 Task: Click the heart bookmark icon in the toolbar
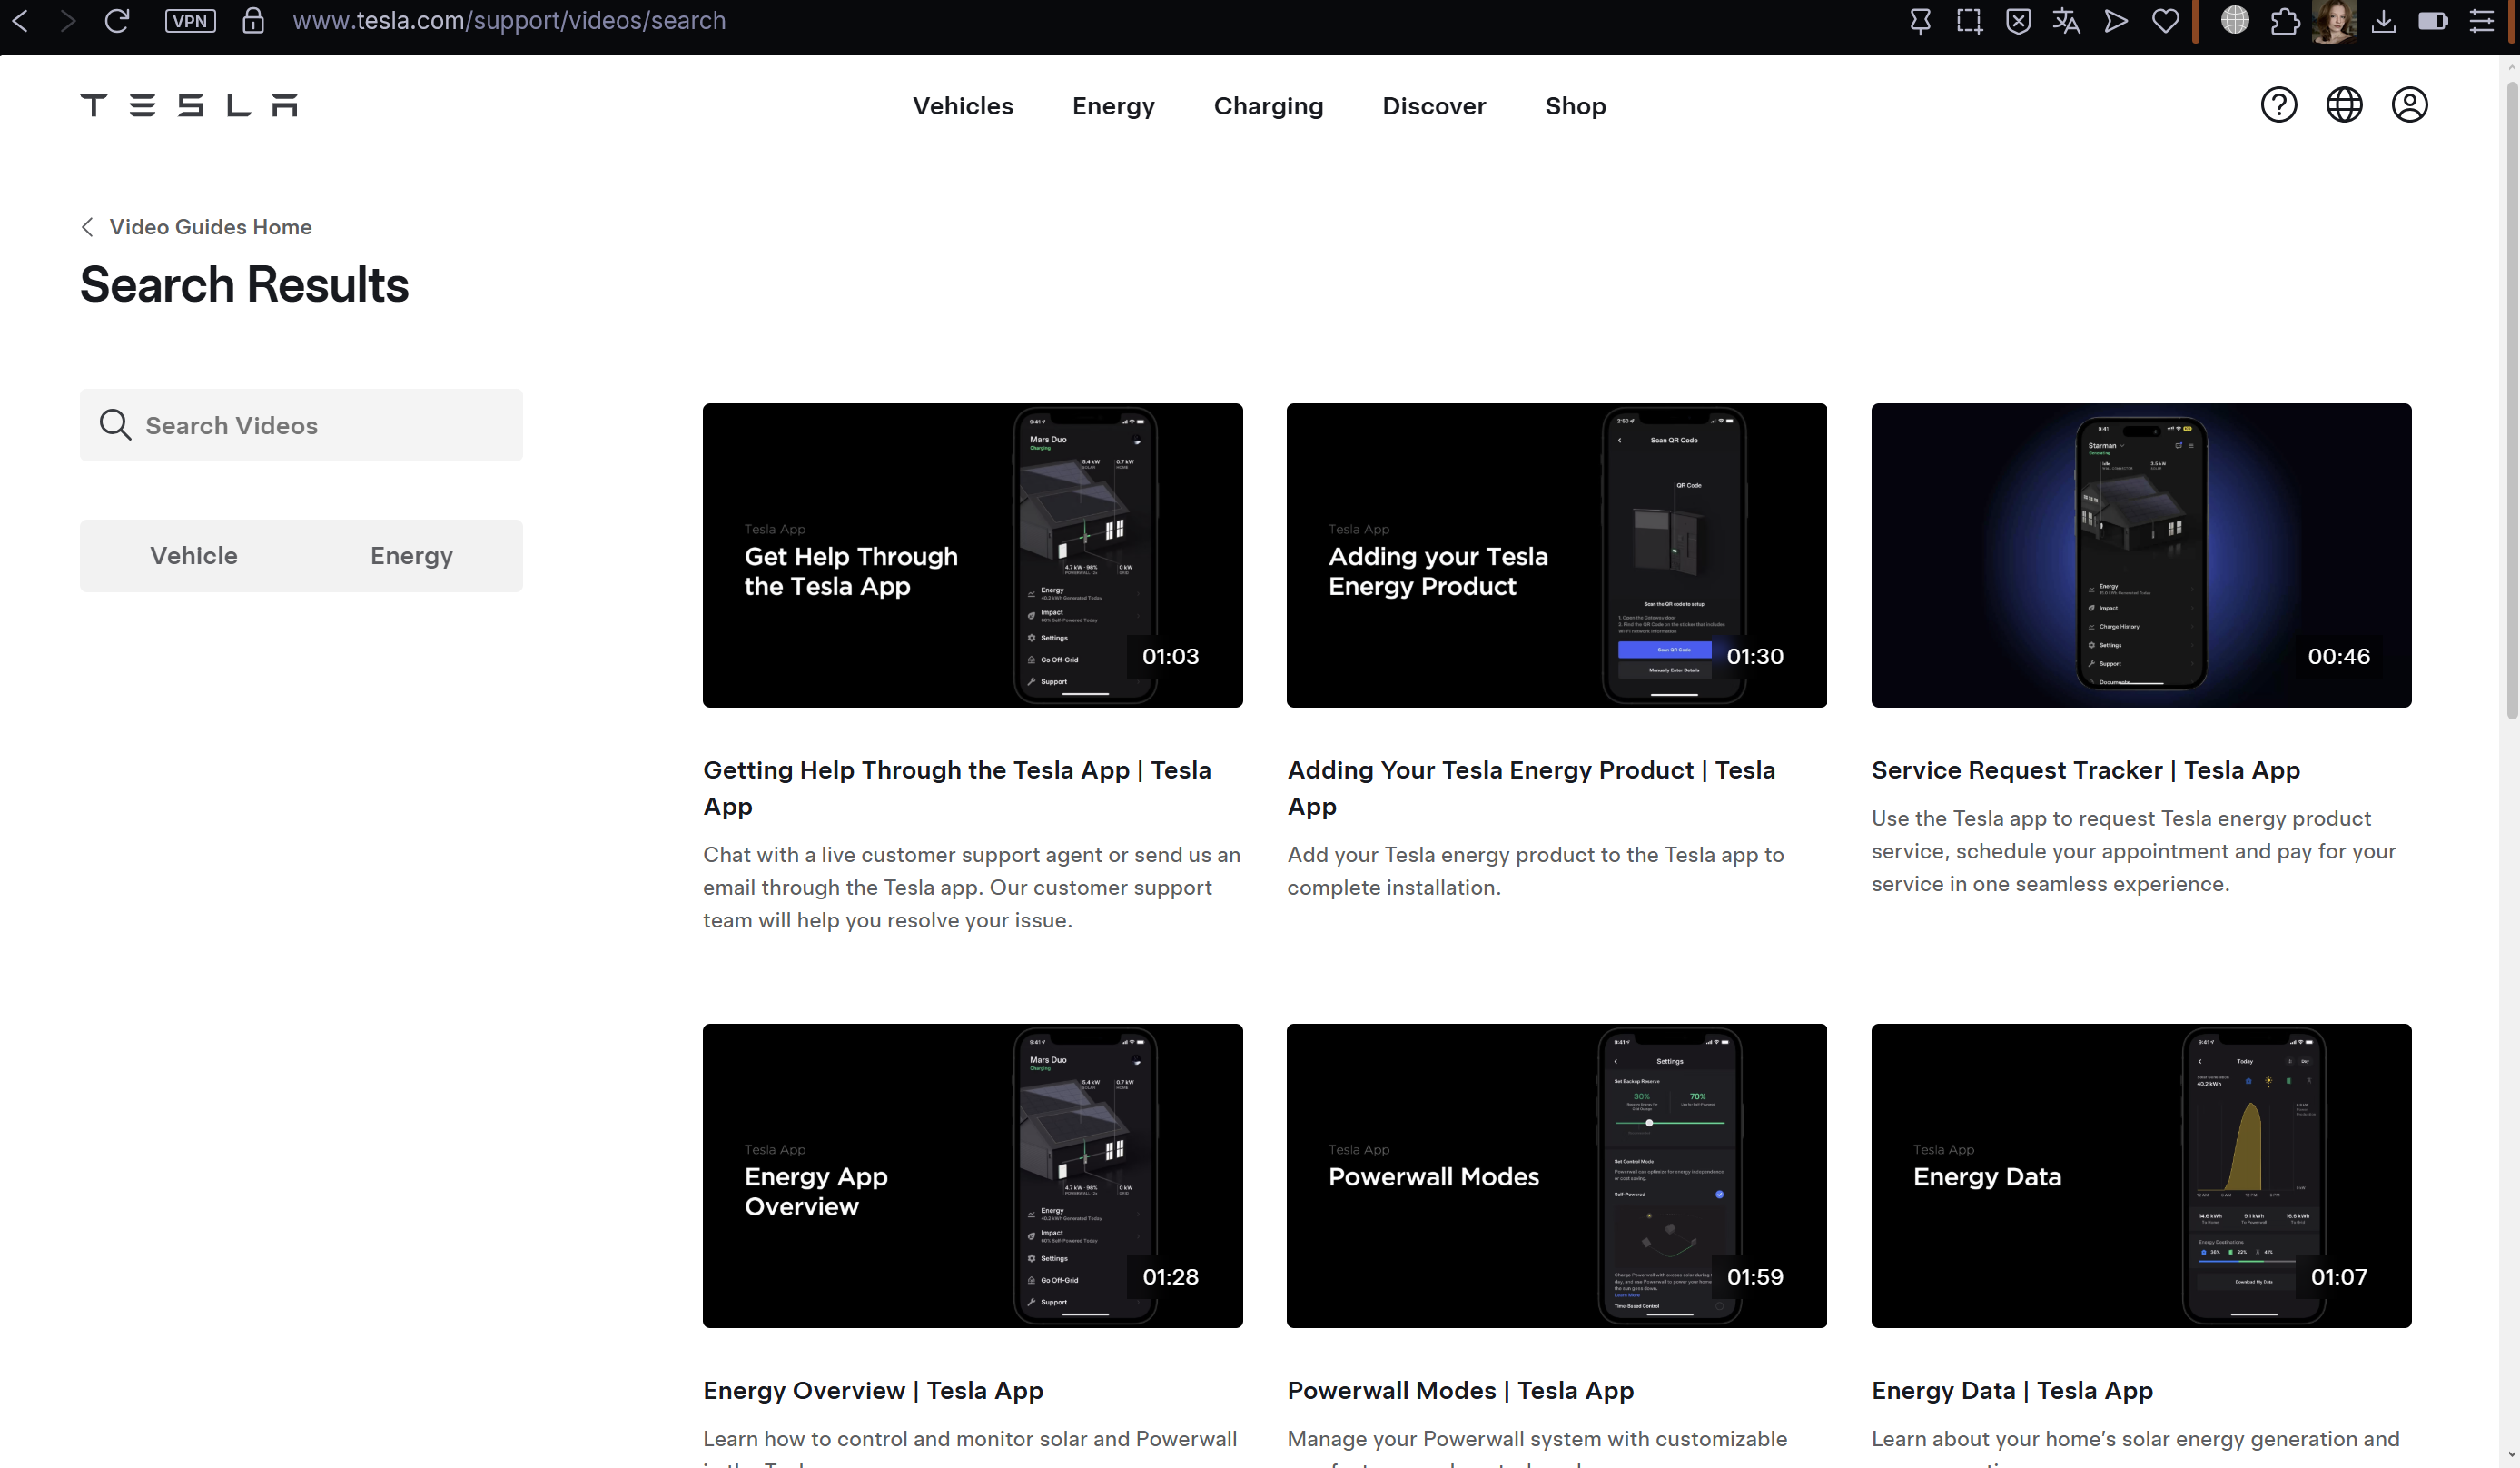[x=2165, y=21]
